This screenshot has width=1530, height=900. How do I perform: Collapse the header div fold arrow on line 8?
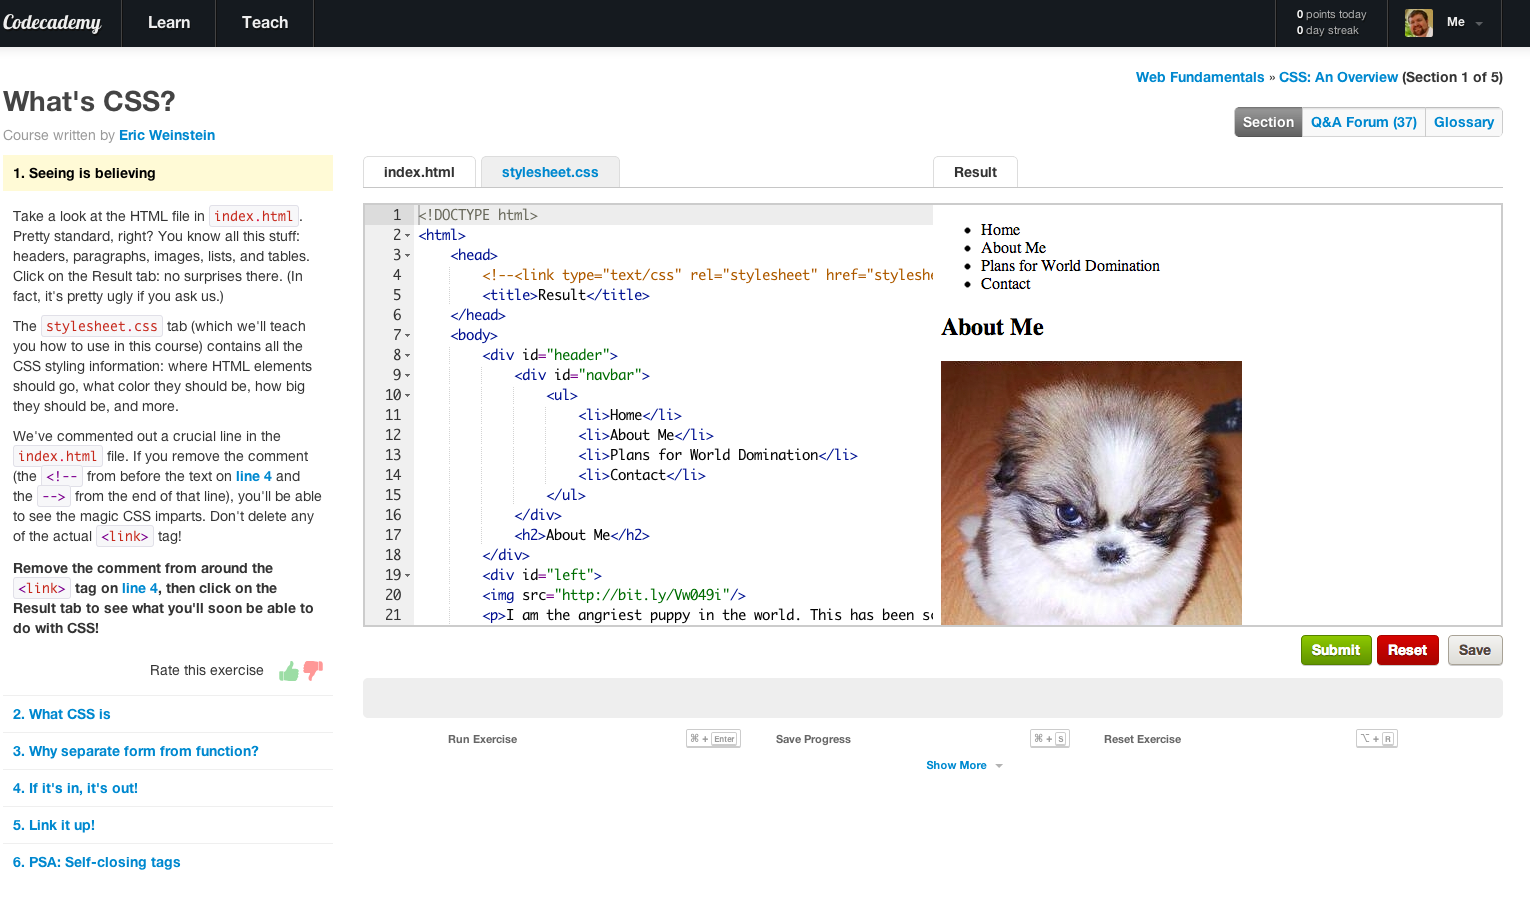[x=408, y=355]
